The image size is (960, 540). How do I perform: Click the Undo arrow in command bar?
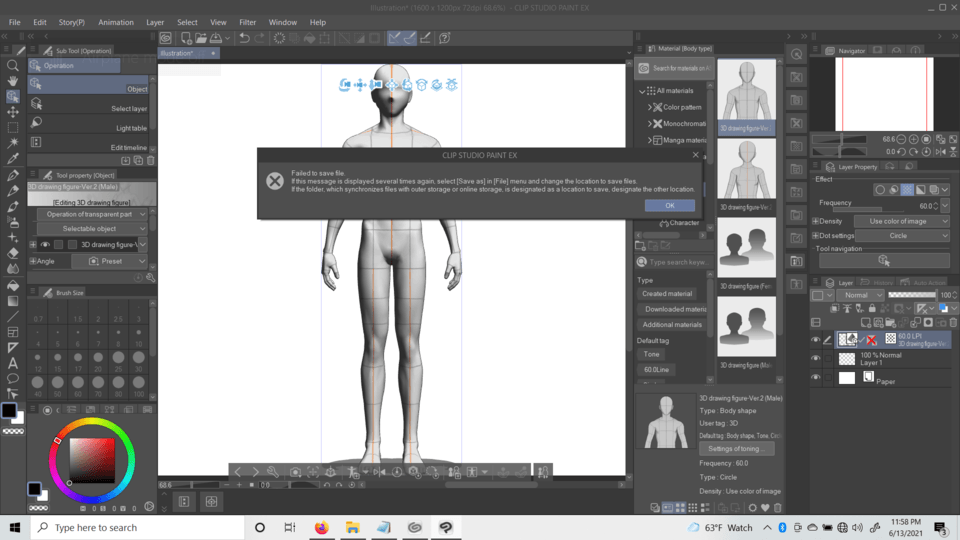tap(244, 38)
